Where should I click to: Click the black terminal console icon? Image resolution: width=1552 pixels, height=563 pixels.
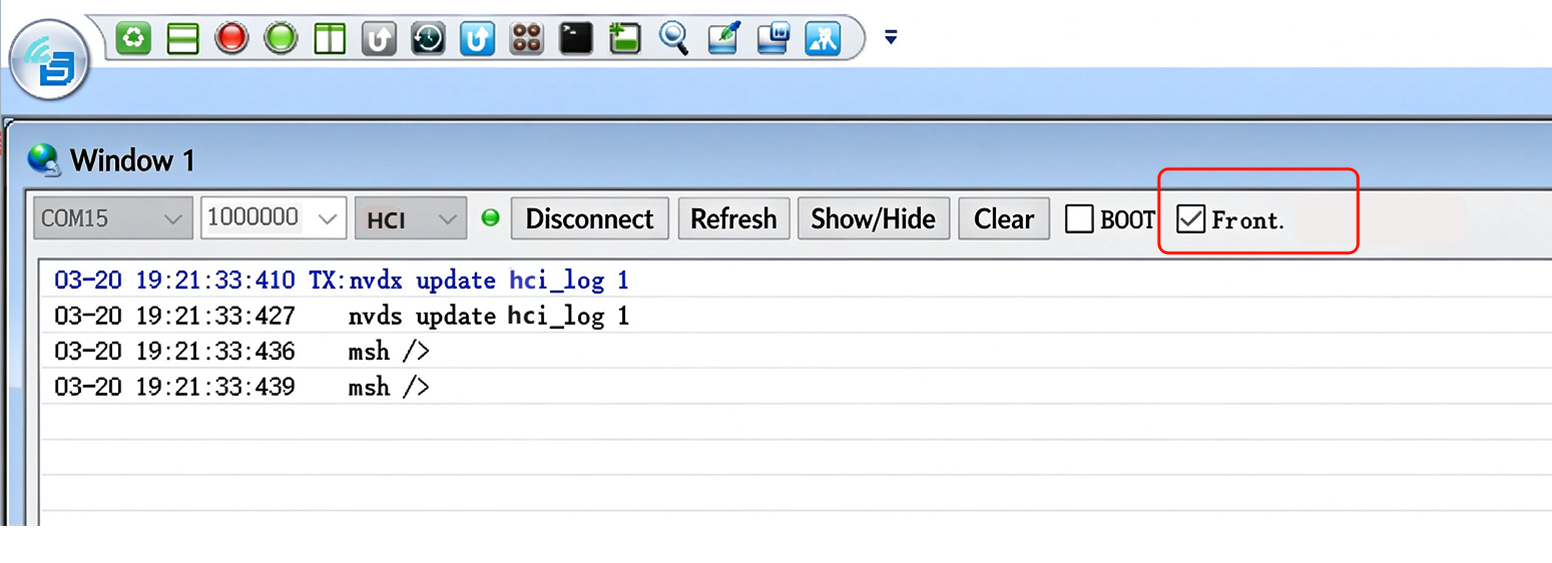pyautogui.click(x=576, y=39)
